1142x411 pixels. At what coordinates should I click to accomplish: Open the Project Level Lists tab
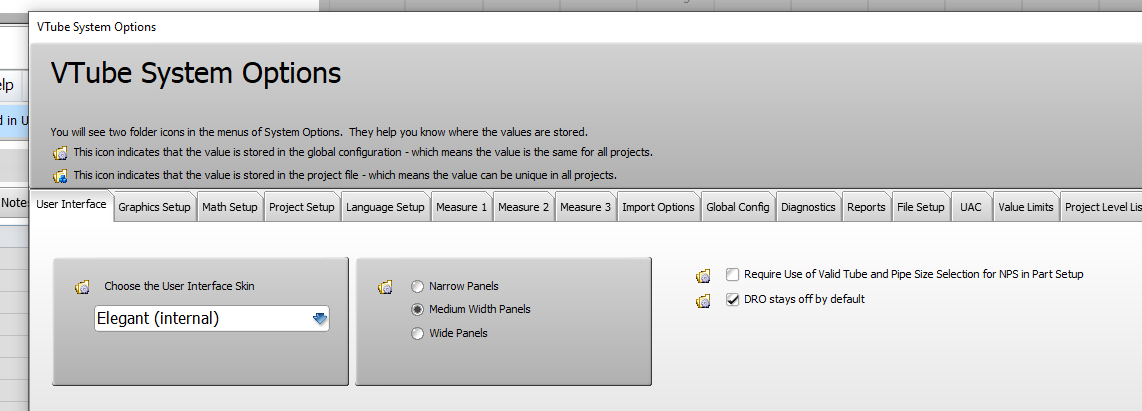tap(1101, 207)
